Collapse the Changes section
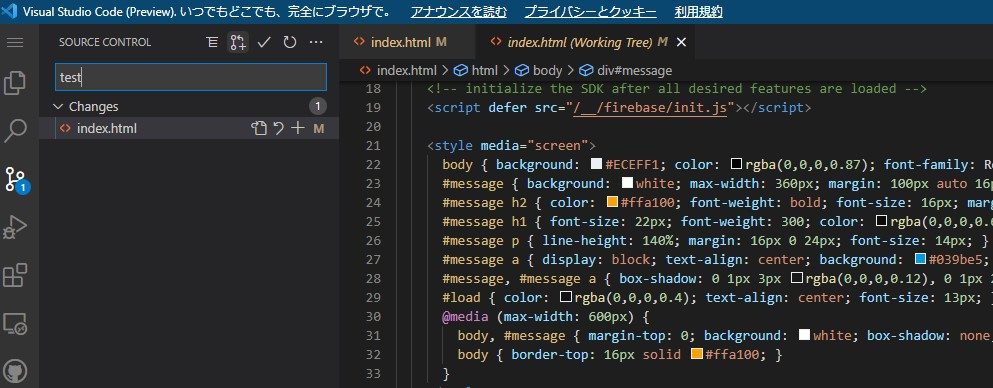The width and height of the screenshot is (993, 388). pyautogui.click(x=58, y=106)
